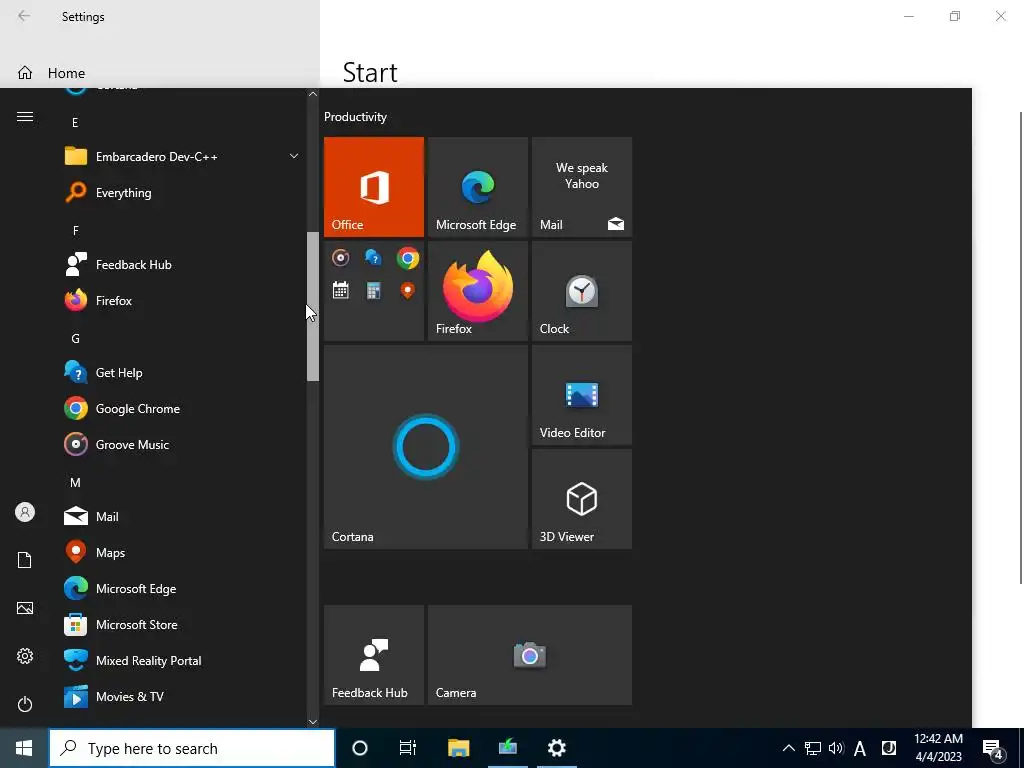The width and height of the screenshot is (1024, 768).
Task: Launch the Microsoft Edge tile
Action: 477,187
